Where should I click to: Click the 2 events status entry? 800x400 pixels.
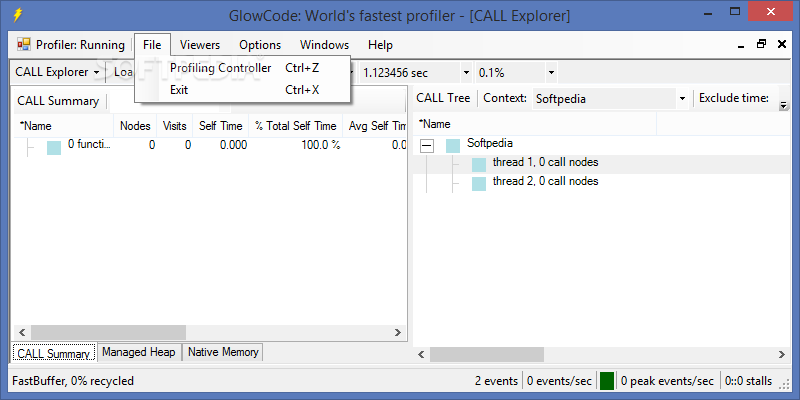click(x=496, y=381)
